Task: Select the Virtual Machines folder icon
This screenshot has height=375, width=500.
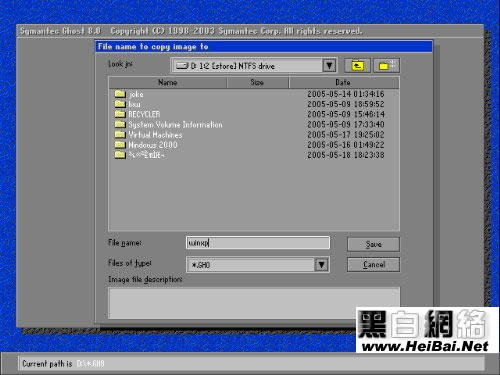Action: (x=120, y=134)
